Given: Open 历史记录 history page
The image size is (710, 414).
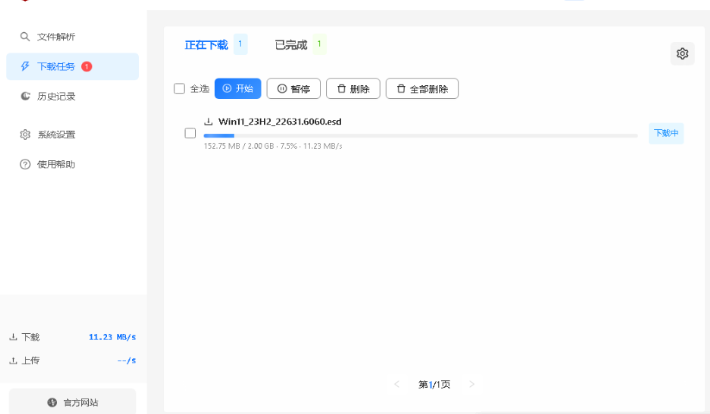Looking at the screenshot, I should click(56, 97).
